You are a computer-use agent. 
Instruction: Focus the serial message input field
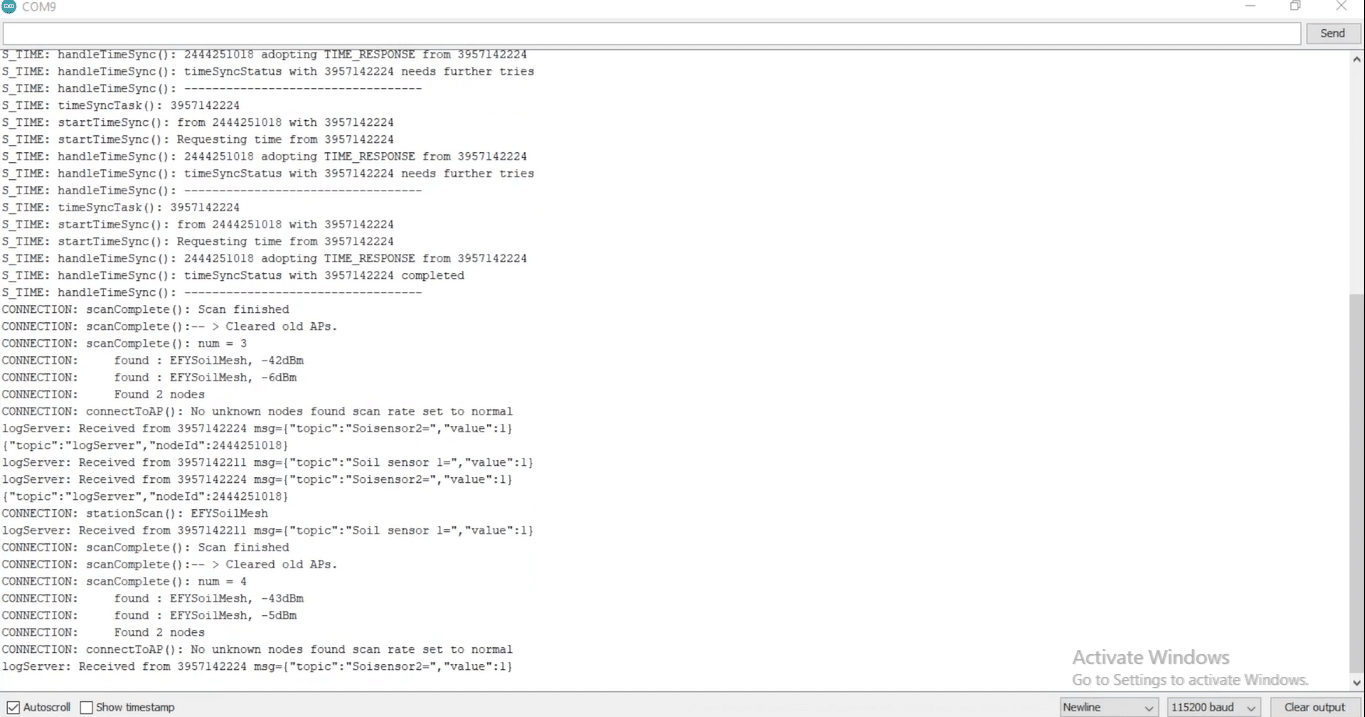pyautogui.click(x=650, y=33)
